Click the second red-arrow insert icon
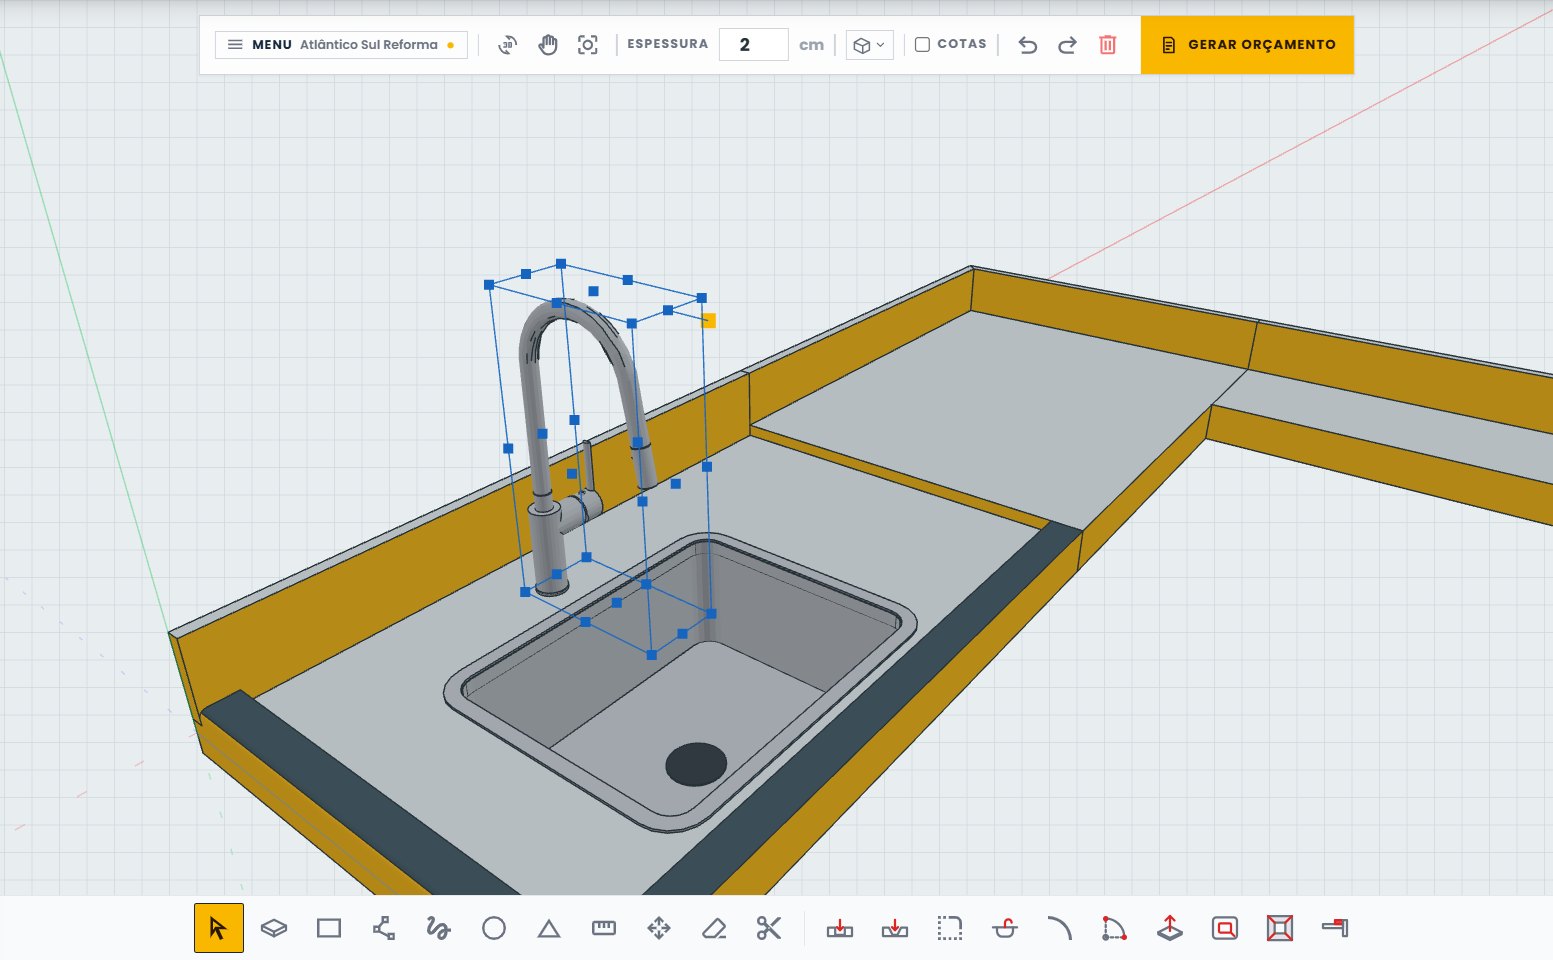This screenshot has width=1553, height=960. coord(895,928)
